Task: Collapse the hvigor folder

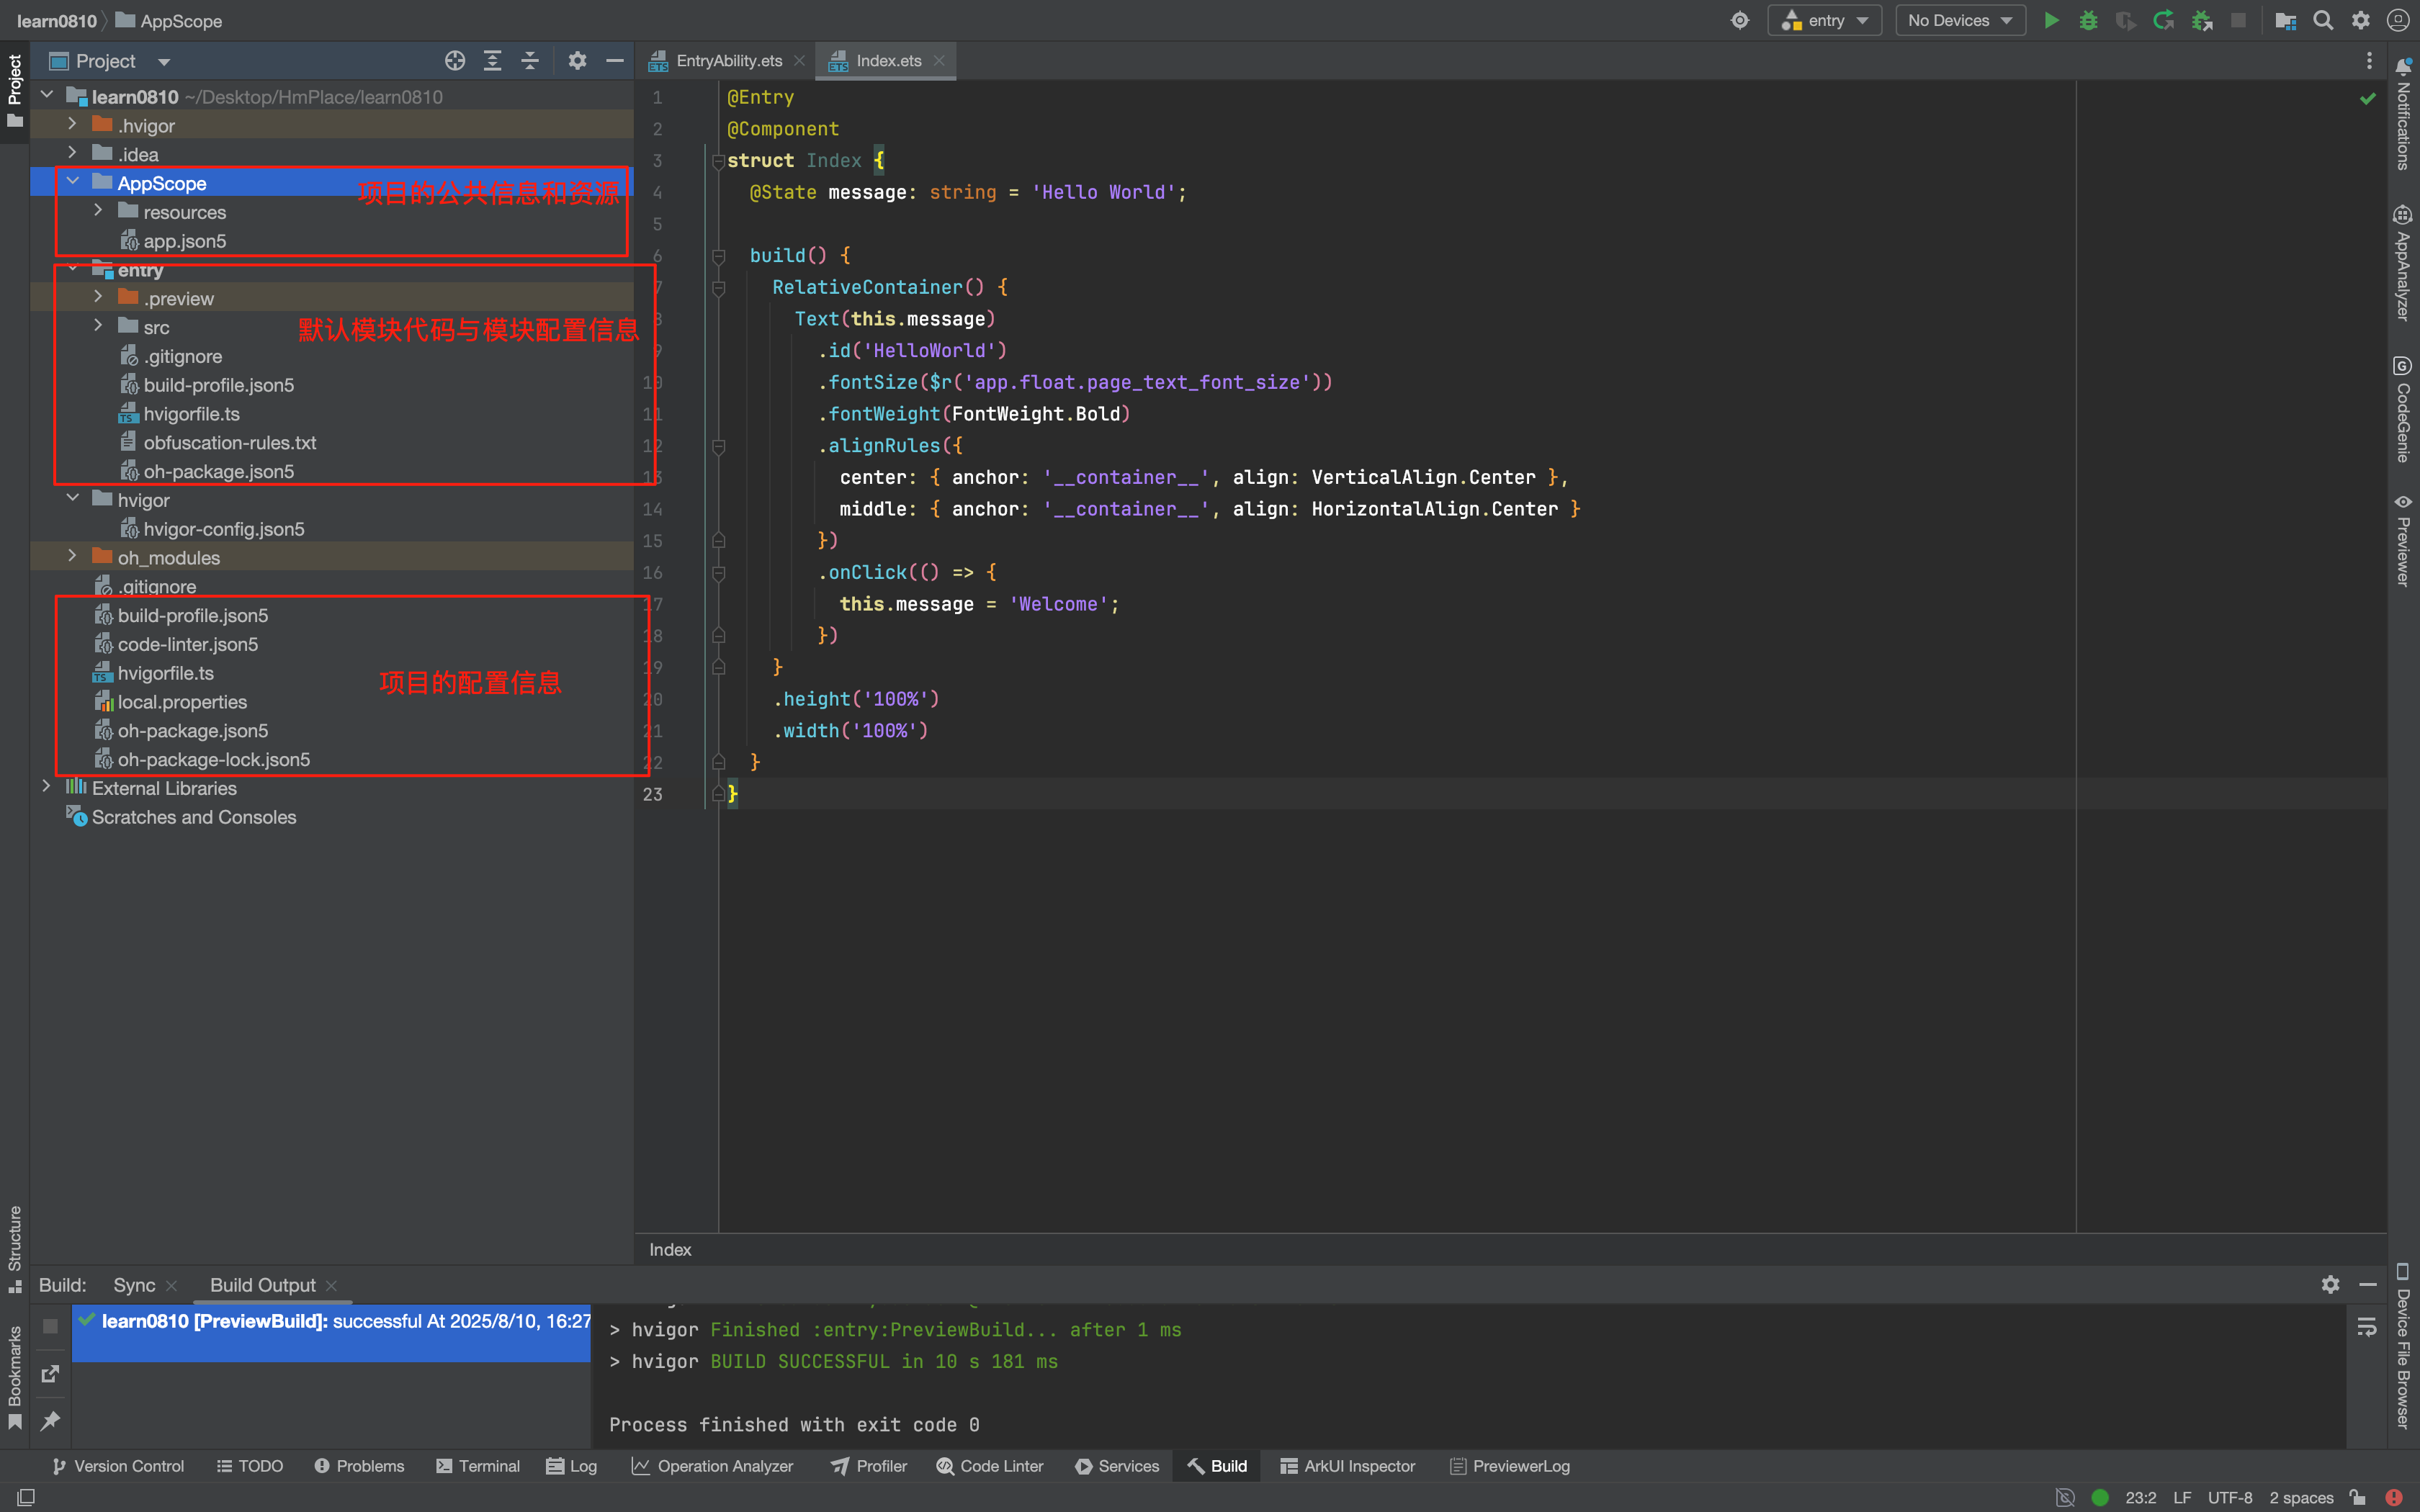Action: point(72,499)
